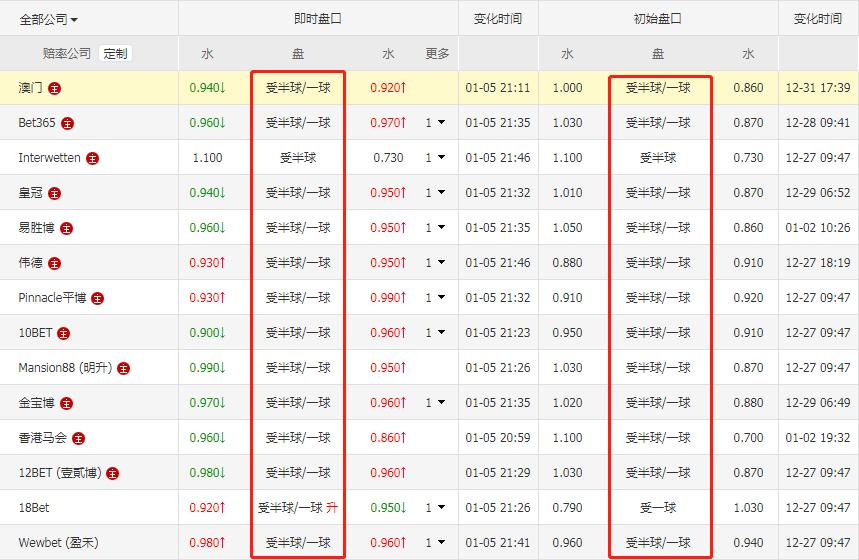This screenshot has width=859, height=560.
Task: Click the 0.880 initial odds in 伟德 row
Action: pos(568,262)
